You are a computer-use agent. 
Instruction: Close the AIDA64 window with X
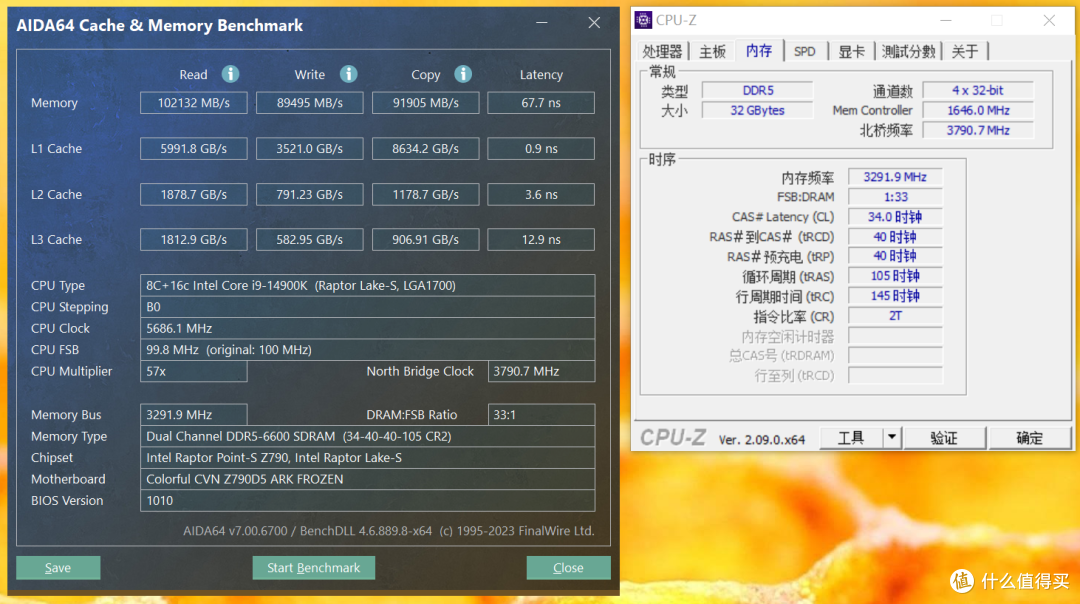coord(594,23)
